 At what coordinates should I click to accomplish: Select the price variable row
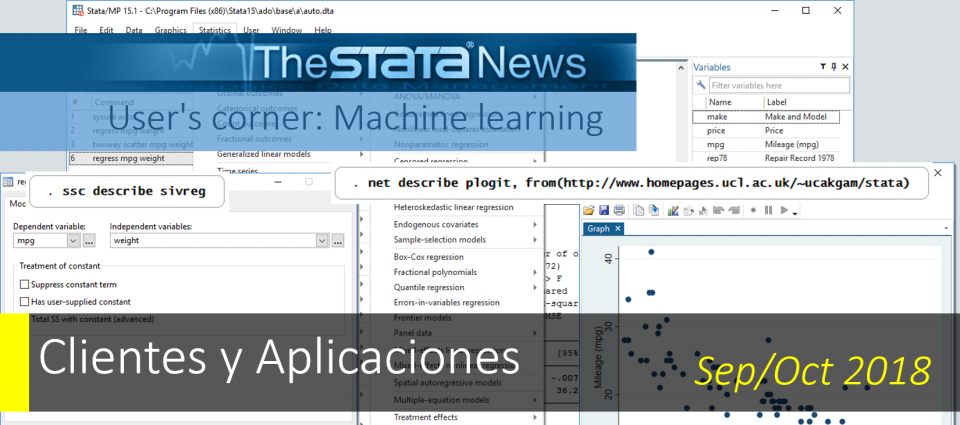[766, 130]
